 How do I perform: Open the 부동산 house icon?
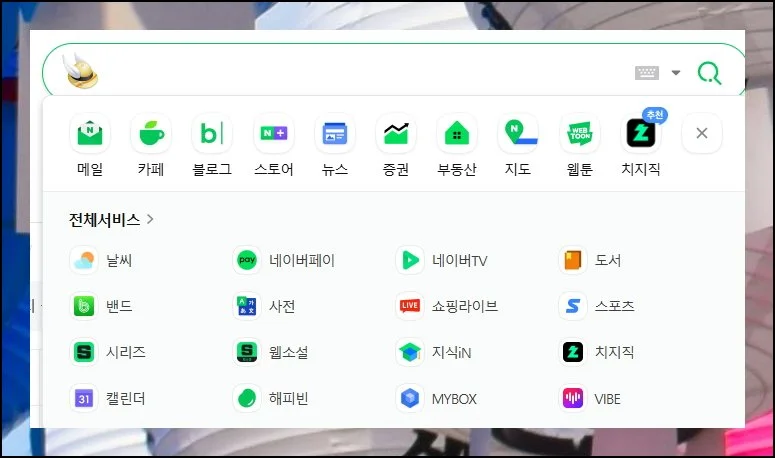pos(457,133)
